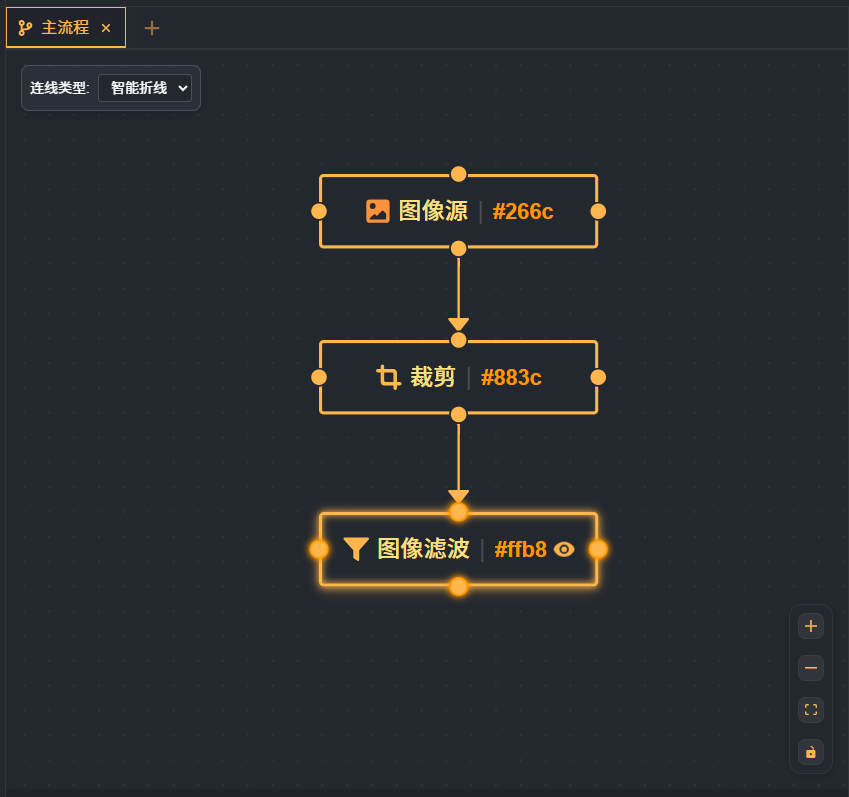Toggle the canvas lock button
The height and width of the screenshot is (797, 849).
point(811,752)
